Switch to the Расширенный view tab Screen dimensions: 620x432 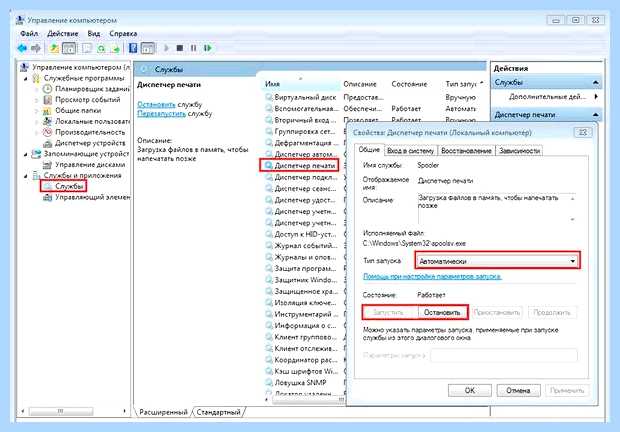(163, 412)
